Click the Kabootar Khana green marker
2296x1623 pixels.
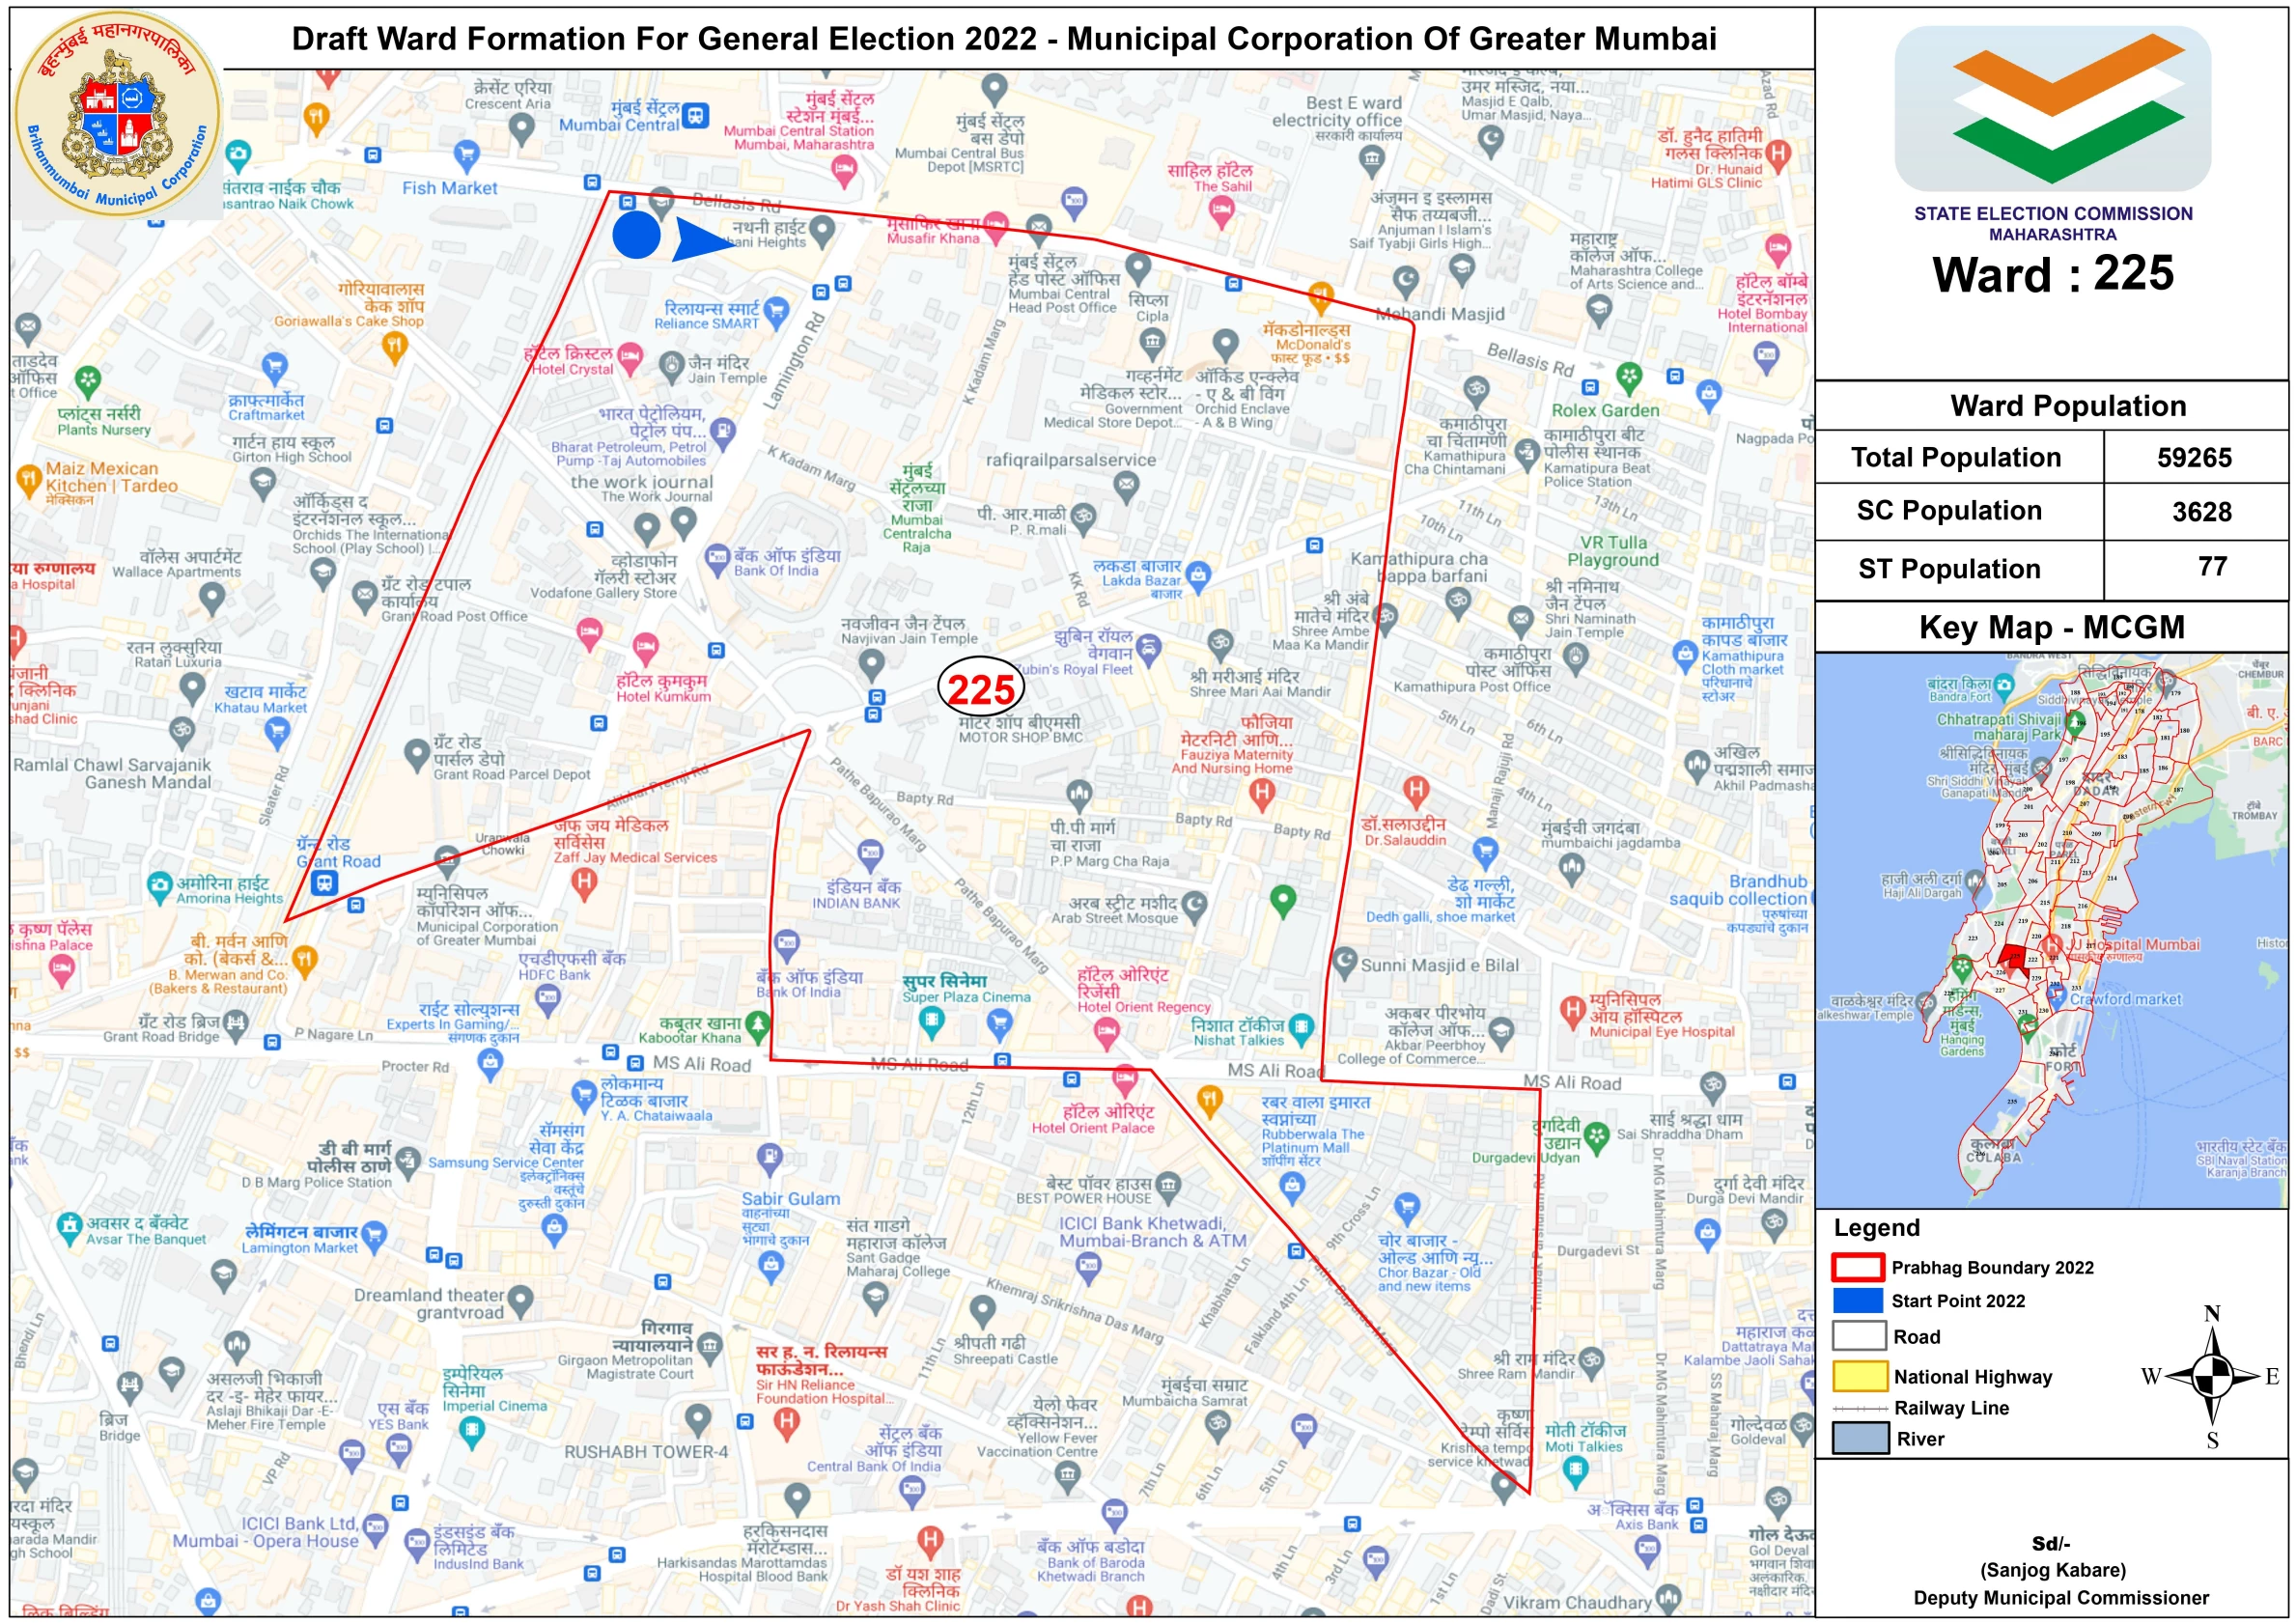coord(758,1024)
